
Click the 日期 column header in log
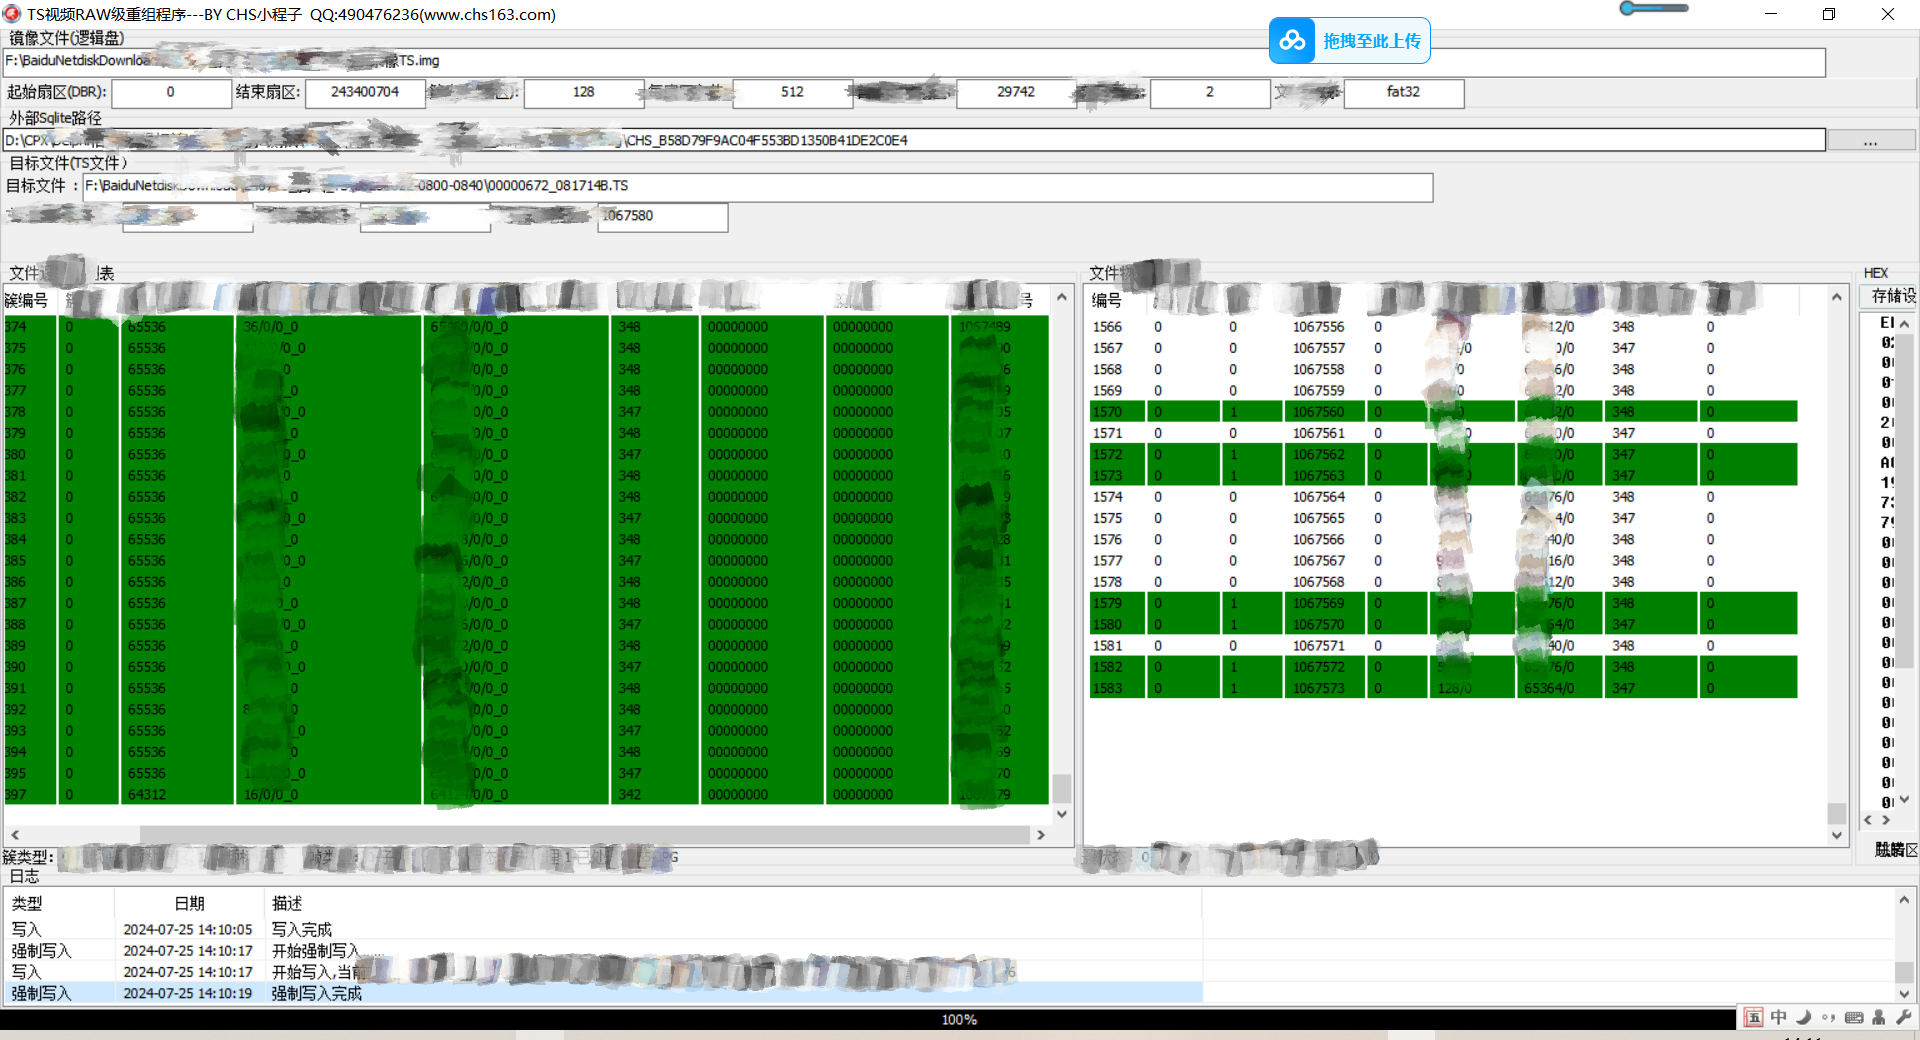tap(190, 904)
